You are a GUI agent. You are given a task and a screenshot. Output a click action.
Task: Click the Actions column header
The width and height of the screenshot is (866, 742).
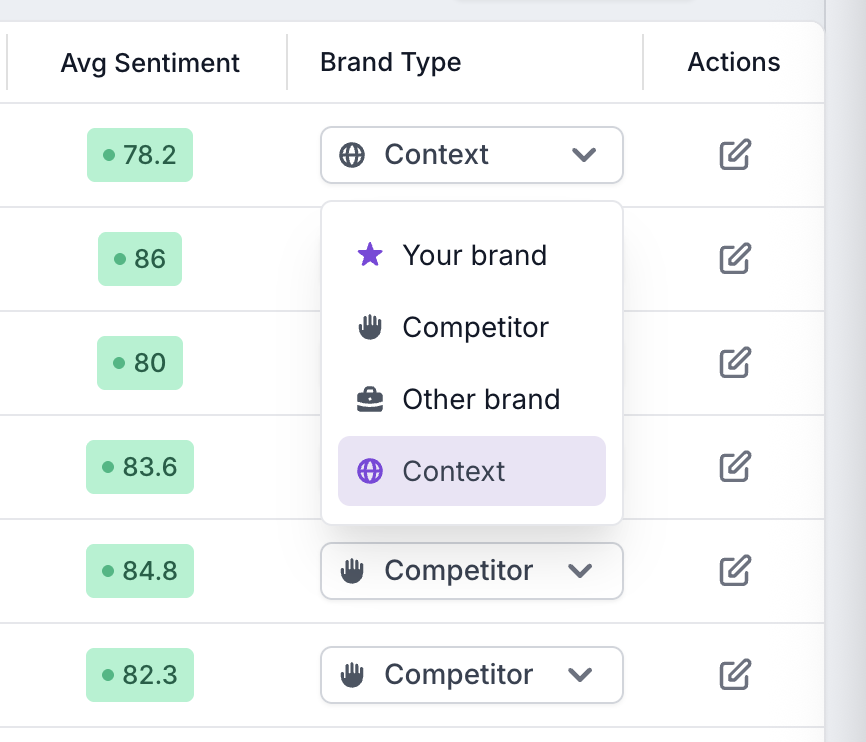pyautogui.click(x=733, y=62)
